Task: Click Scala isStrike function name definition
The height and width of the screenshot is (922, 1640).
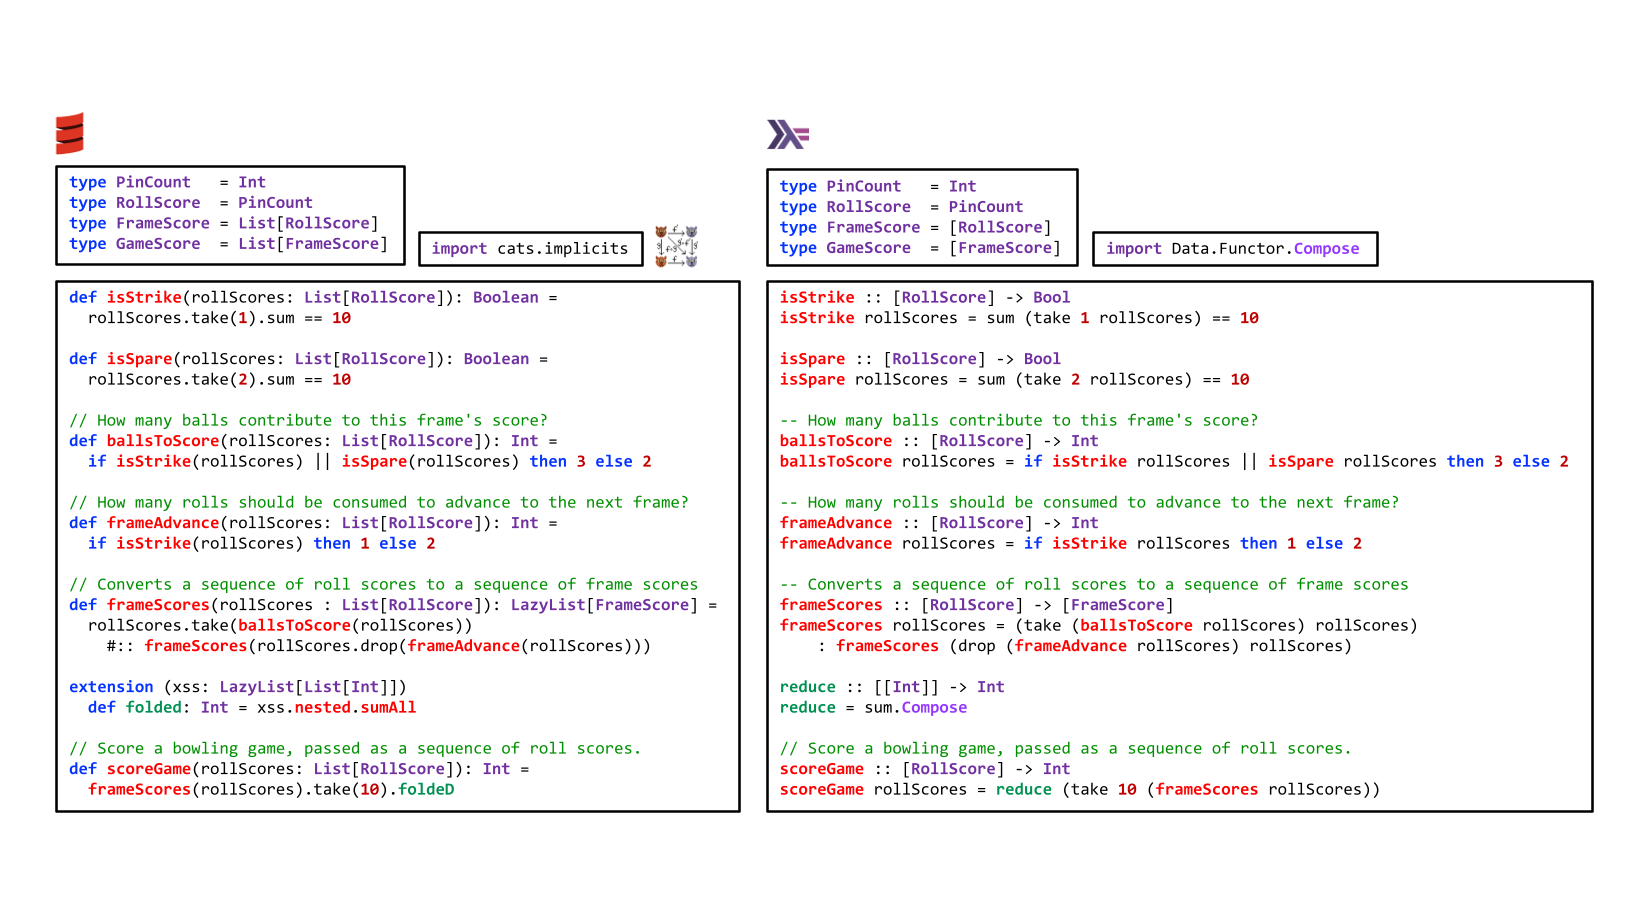Action: tap(144, 297)
